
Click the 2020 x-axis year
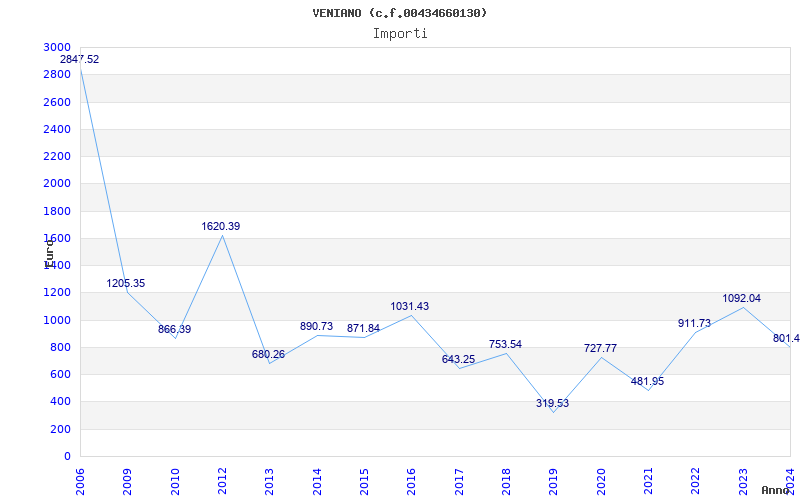tap(601, 481)
